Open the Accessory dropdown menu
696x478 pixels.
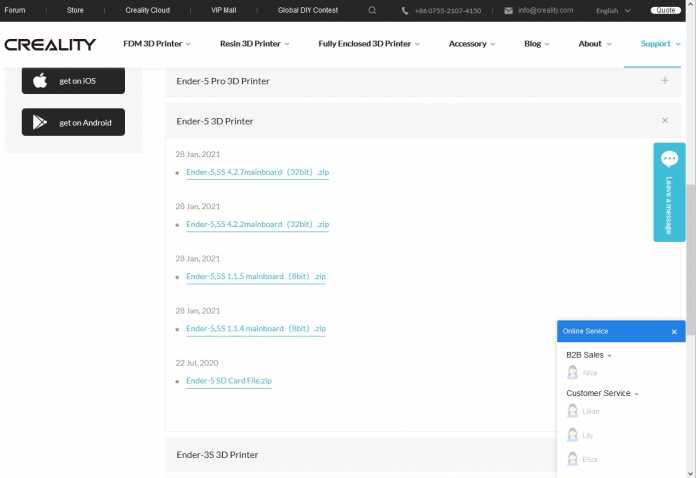(x=472, y=44)
